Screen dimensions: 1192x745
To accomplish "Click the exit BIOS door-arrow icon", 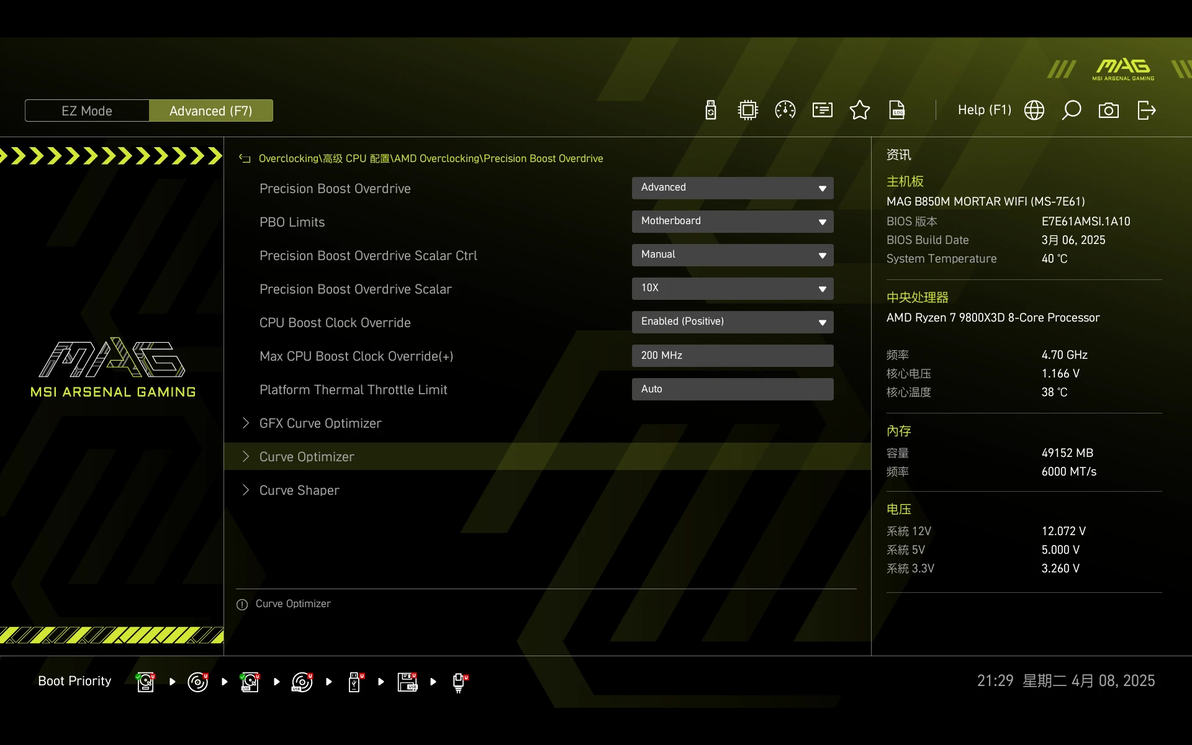I will 1146,110.
